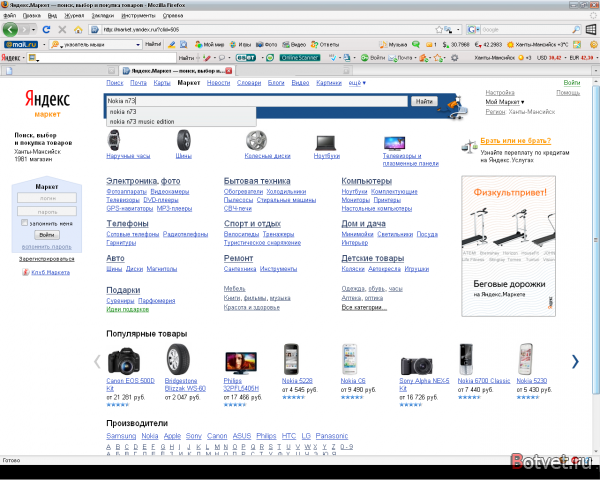Click inside the Market search field
Screen dimensions: 600x480
pos(256,101)
